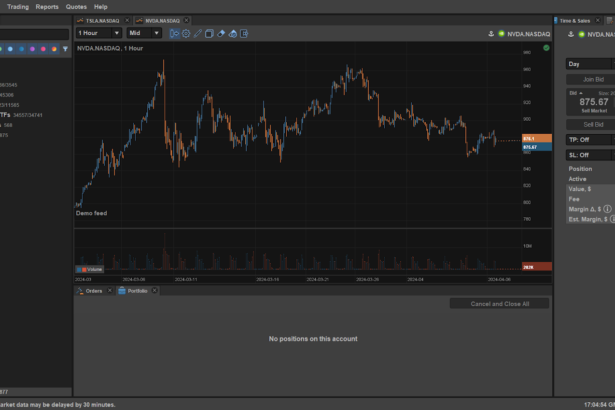Click the filter funnel icon in left panel
The width and height of the screenshot is (615, 410).
point(65,48)
